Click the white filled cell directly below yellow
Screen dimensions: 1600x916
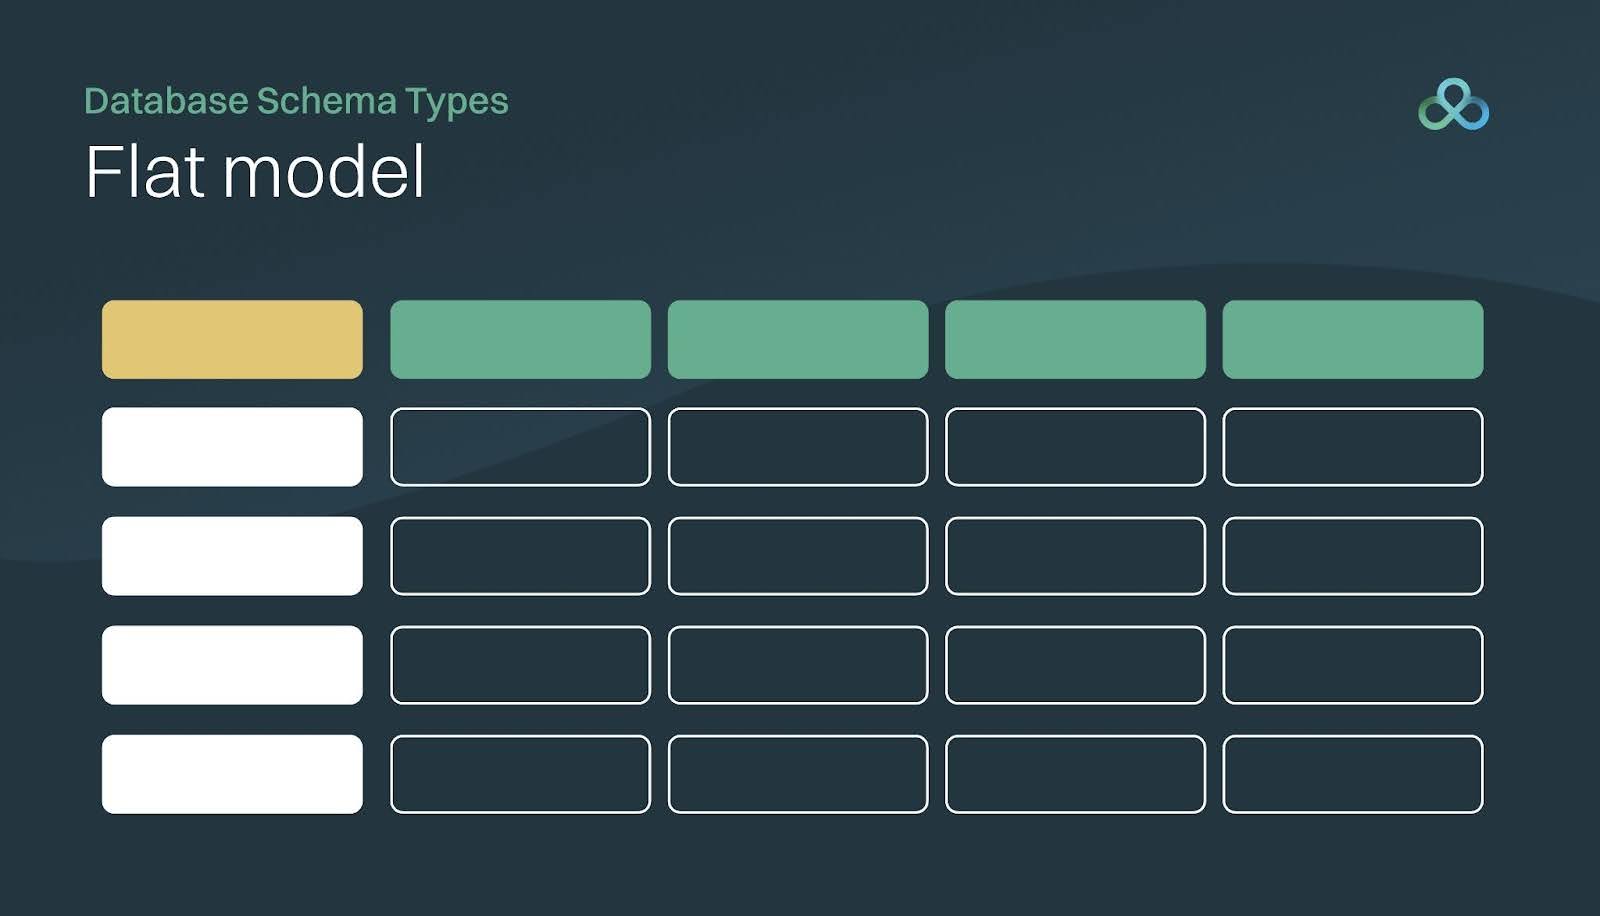232,446
